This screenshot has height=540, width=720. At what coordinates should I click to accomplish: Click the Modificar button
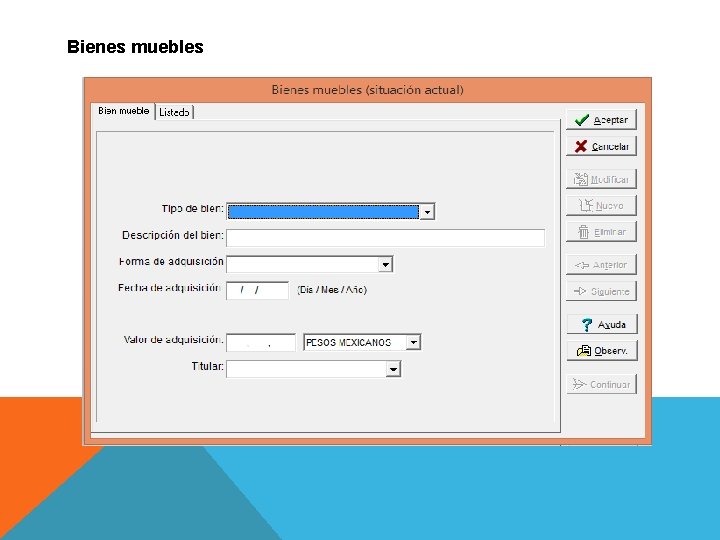(602, 179)
